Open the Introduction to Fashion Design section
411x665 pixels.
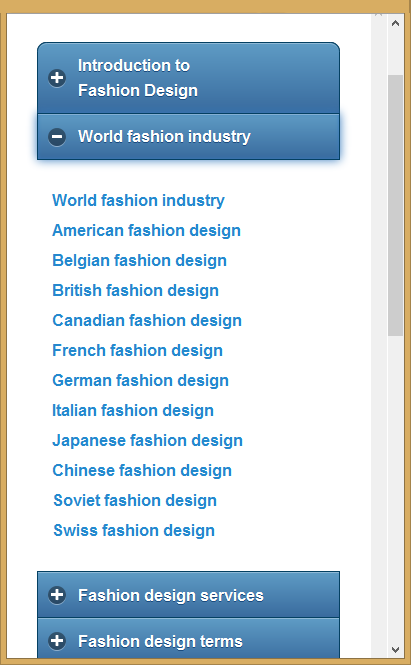coord(188,78)
